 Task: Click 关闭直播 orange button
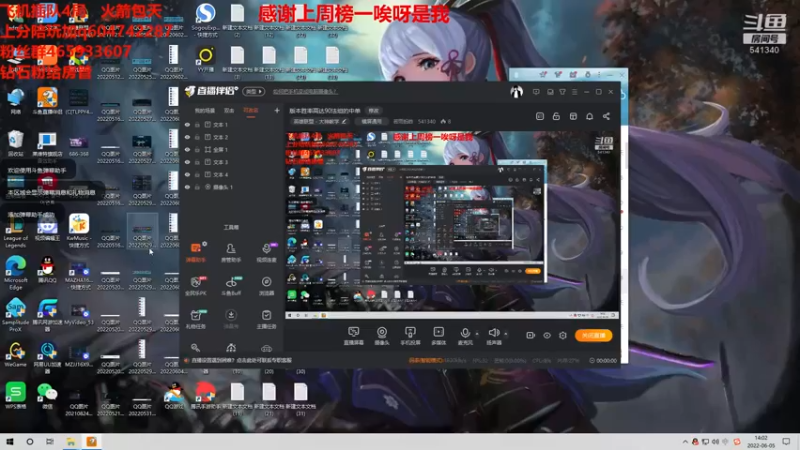tap(593, 335)
